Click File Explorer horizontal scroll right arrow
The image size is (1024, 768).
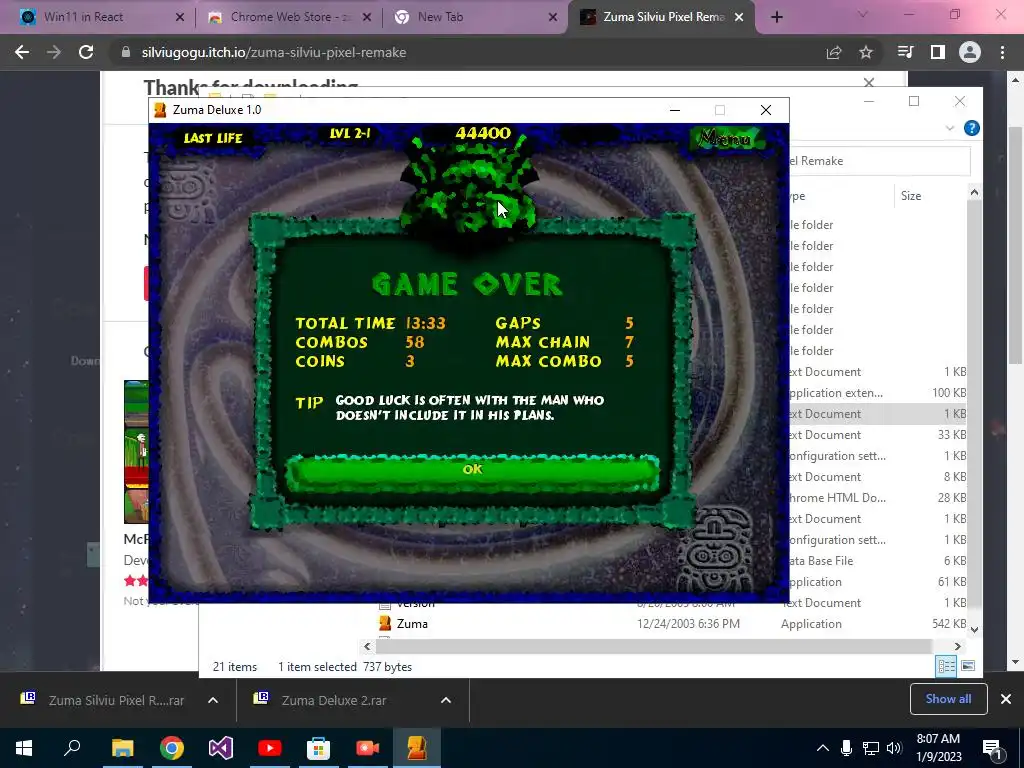pos(957,647)
